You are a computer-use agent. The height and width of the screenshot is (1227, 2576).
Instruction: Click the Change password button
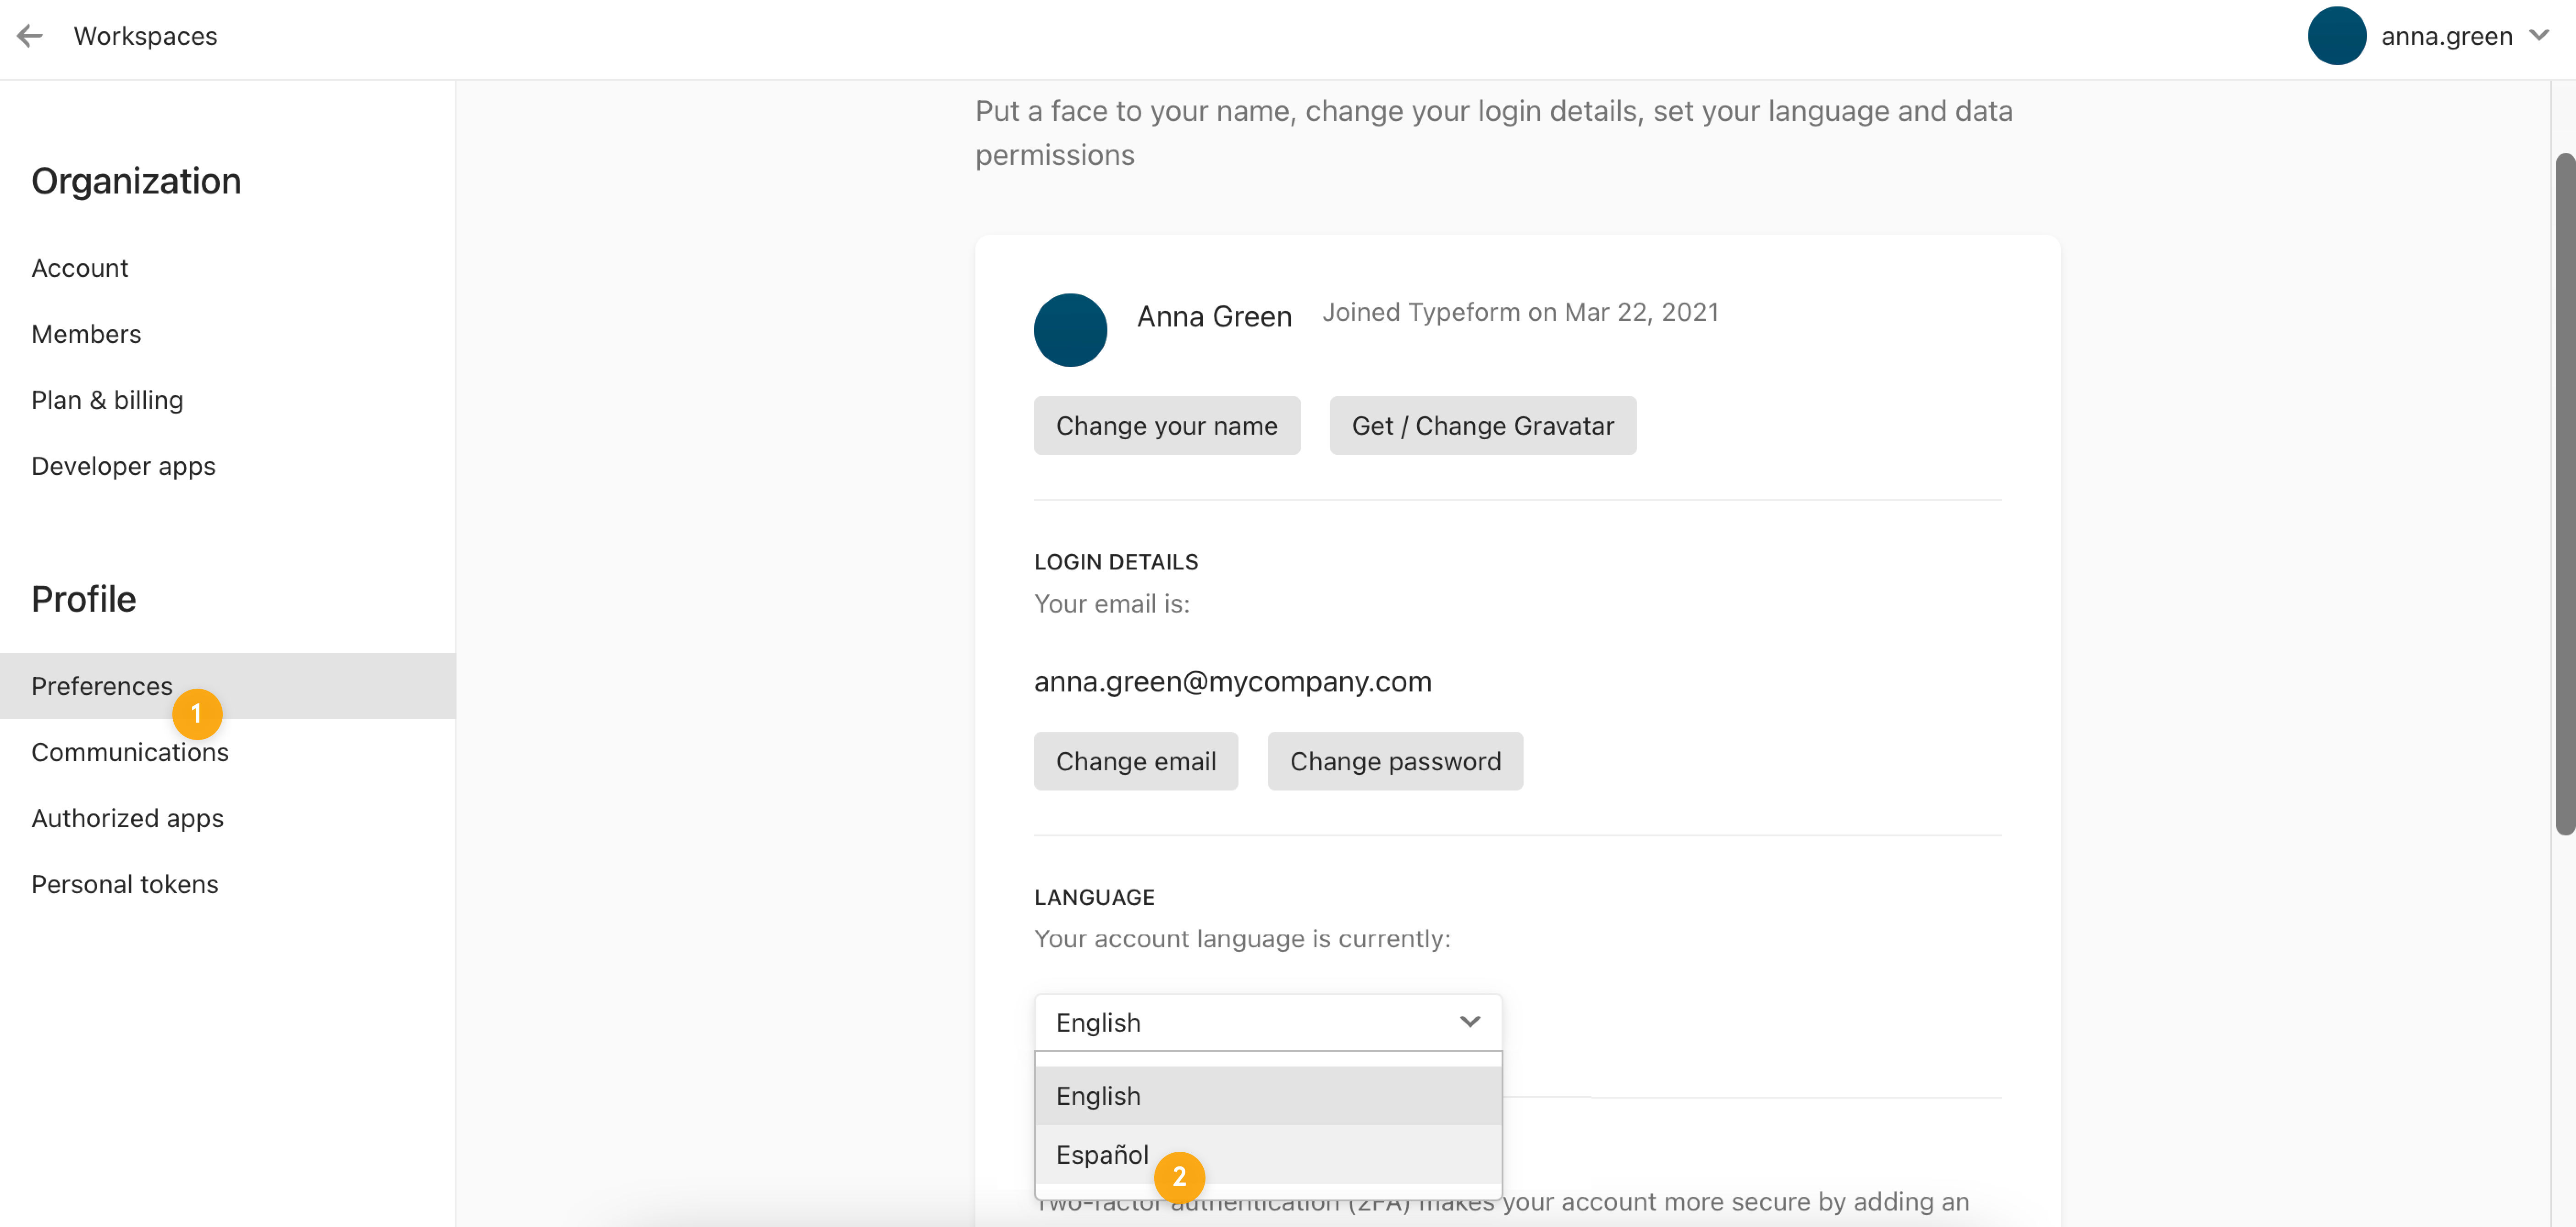click(1394, 762)
